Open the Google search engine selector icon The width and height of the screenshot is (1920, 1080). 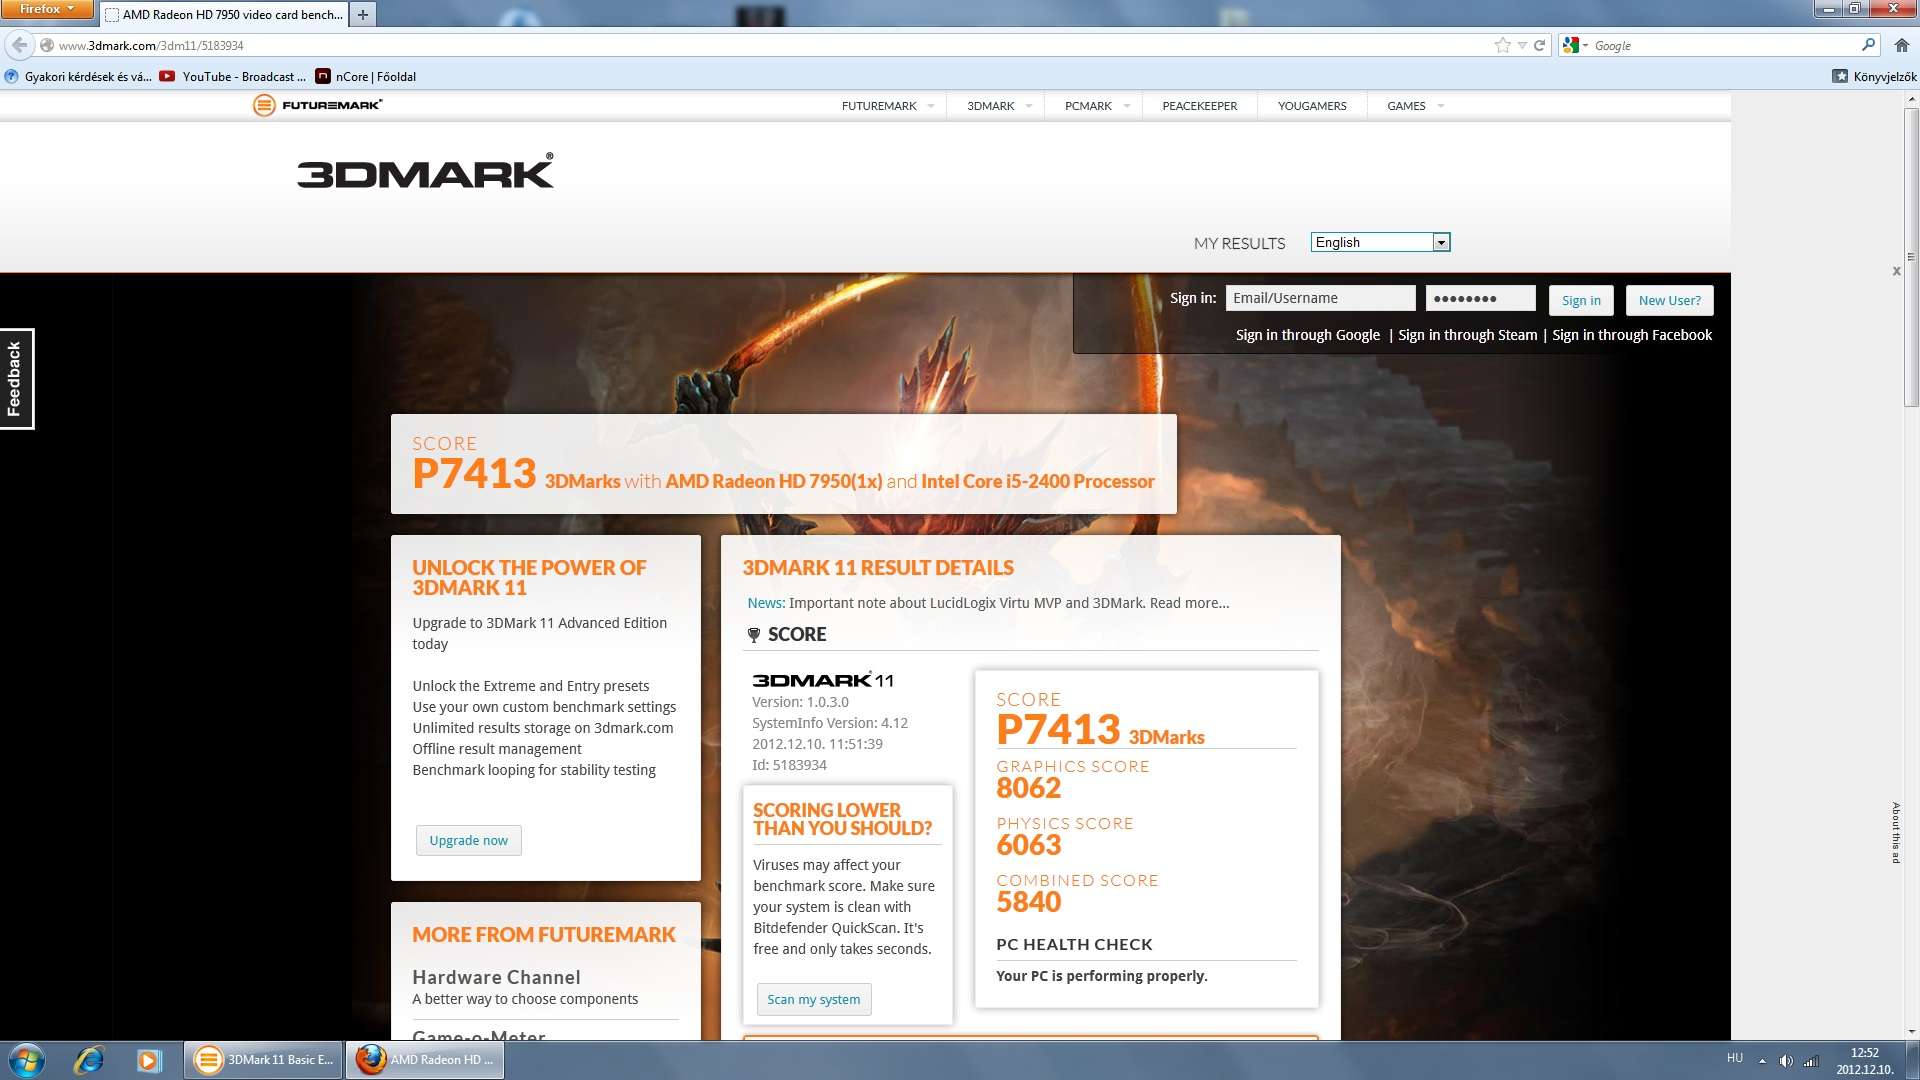[x=1575, y=45]
